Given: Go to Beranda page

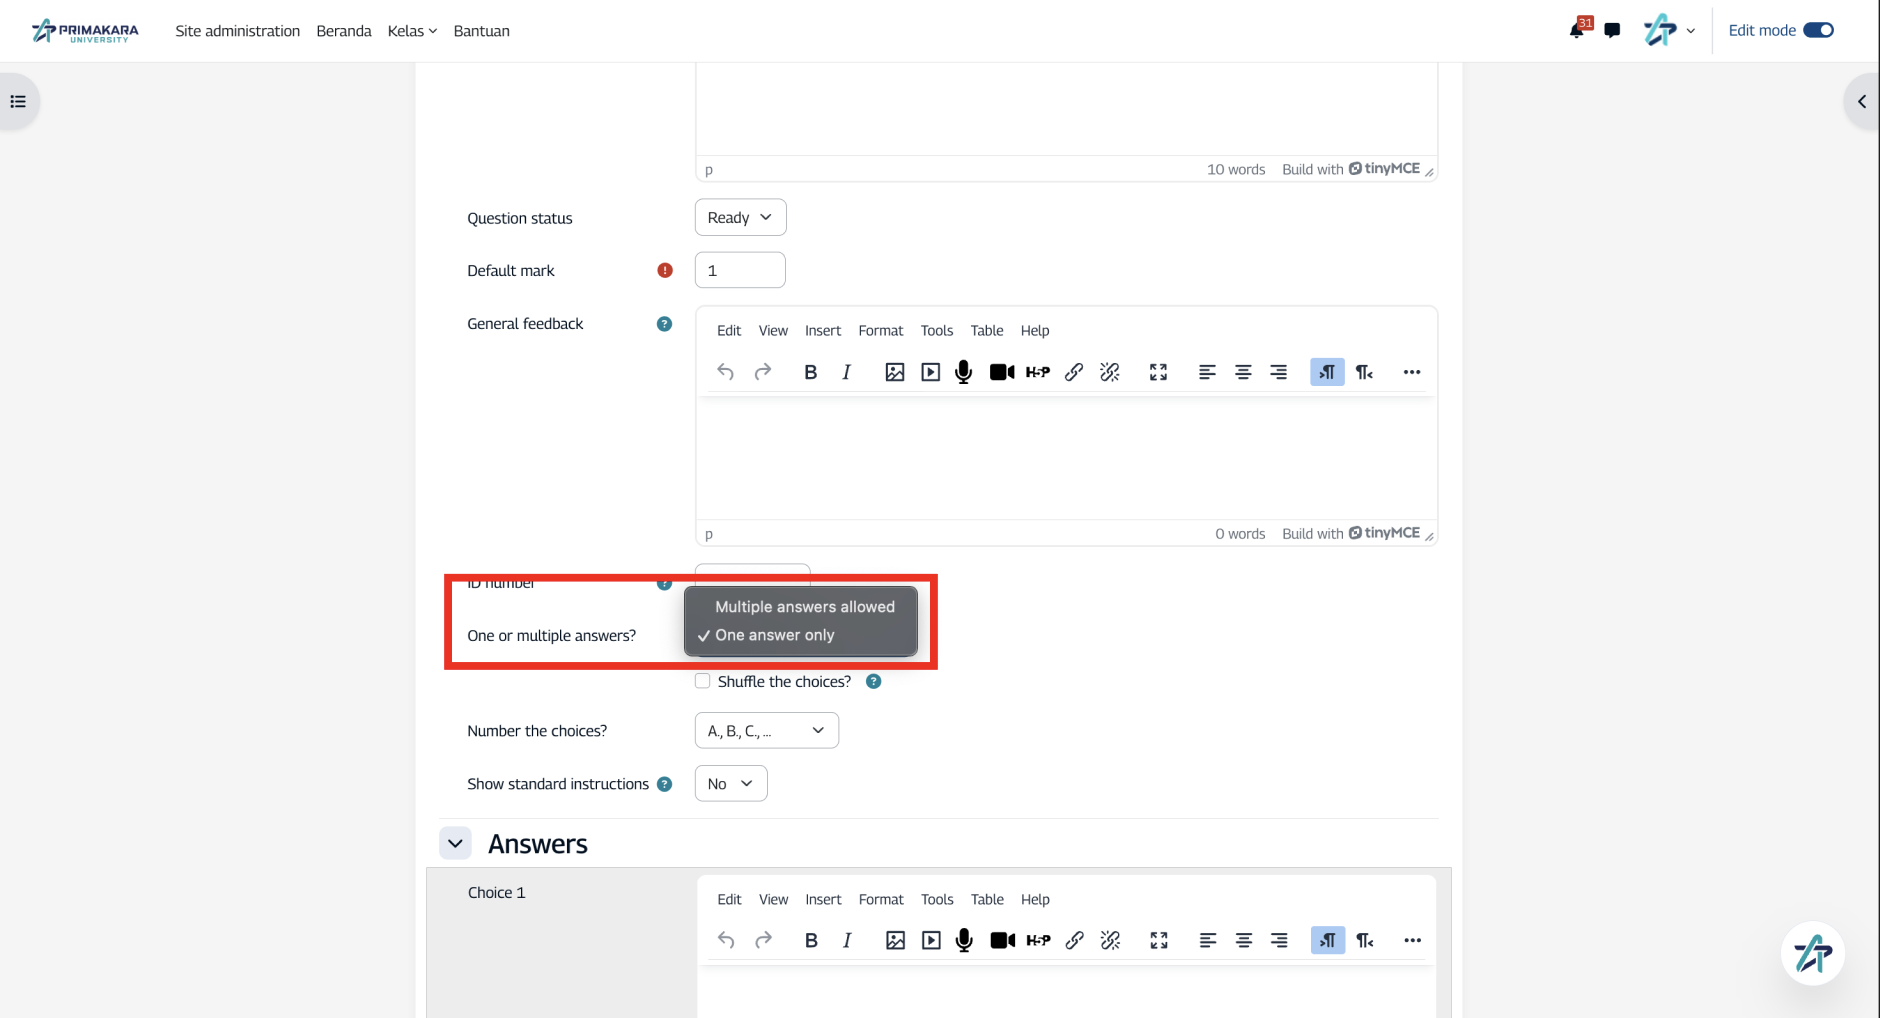Looking at the screenshot, I should (x=344, y=31).
